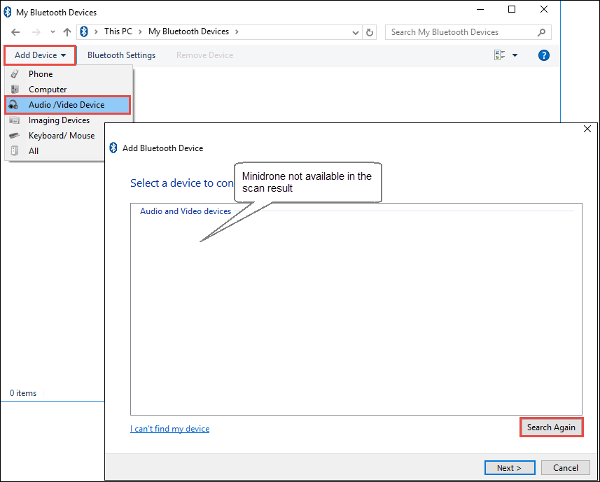Pick Imaging Devices from the menu
Image resolution: width=600 pixels, height=482 pixels.
click(58, 120)
